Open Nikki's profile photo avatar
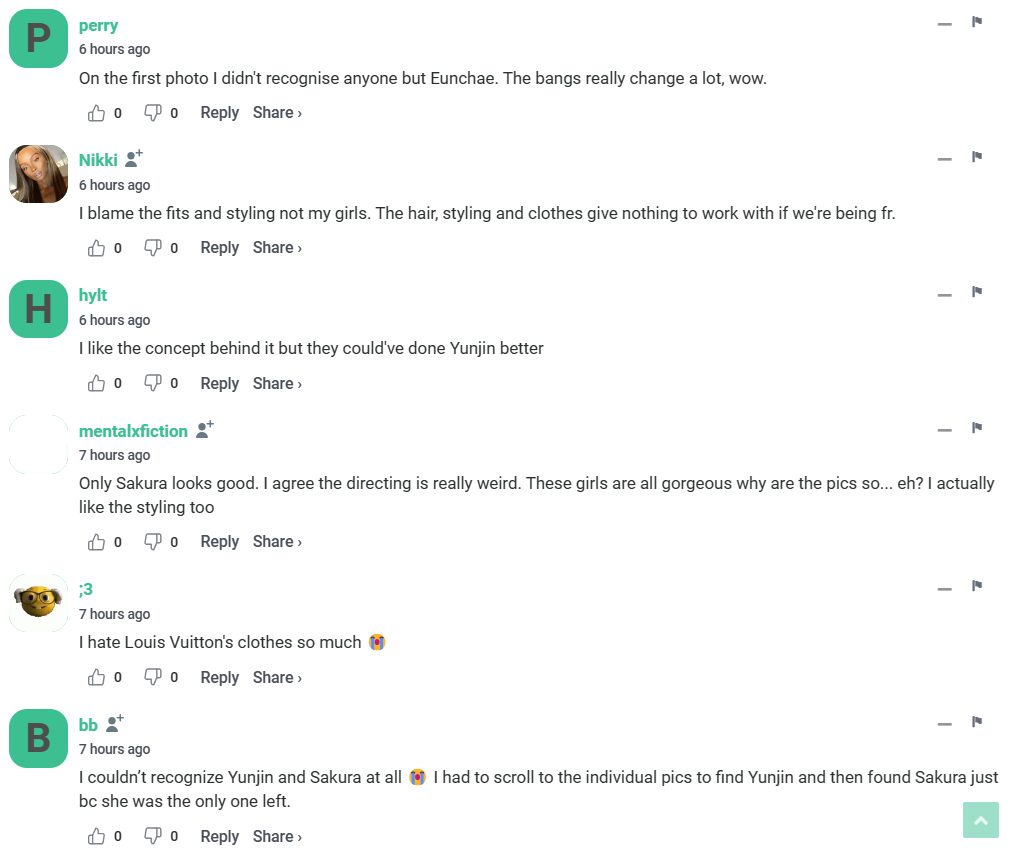 pyautogui.click(x=38, y=174)
